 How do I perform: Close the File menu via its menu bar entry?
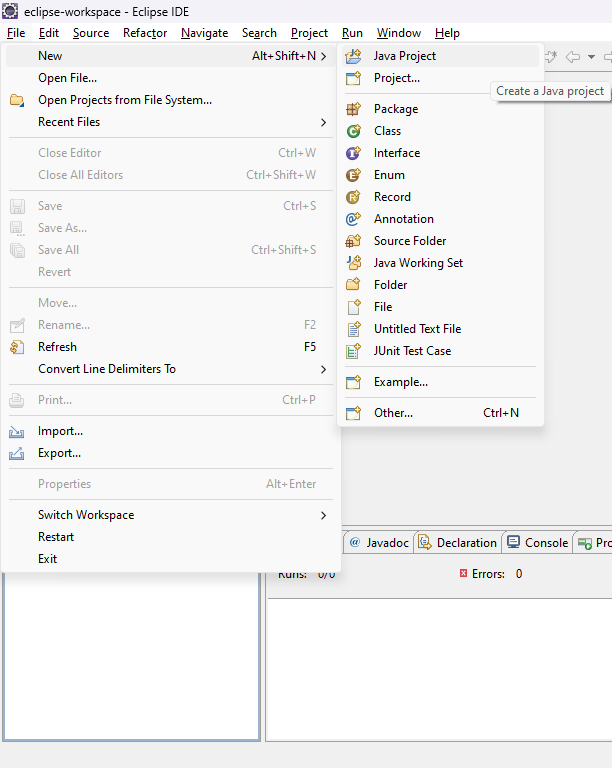click(x=16, y=33)
